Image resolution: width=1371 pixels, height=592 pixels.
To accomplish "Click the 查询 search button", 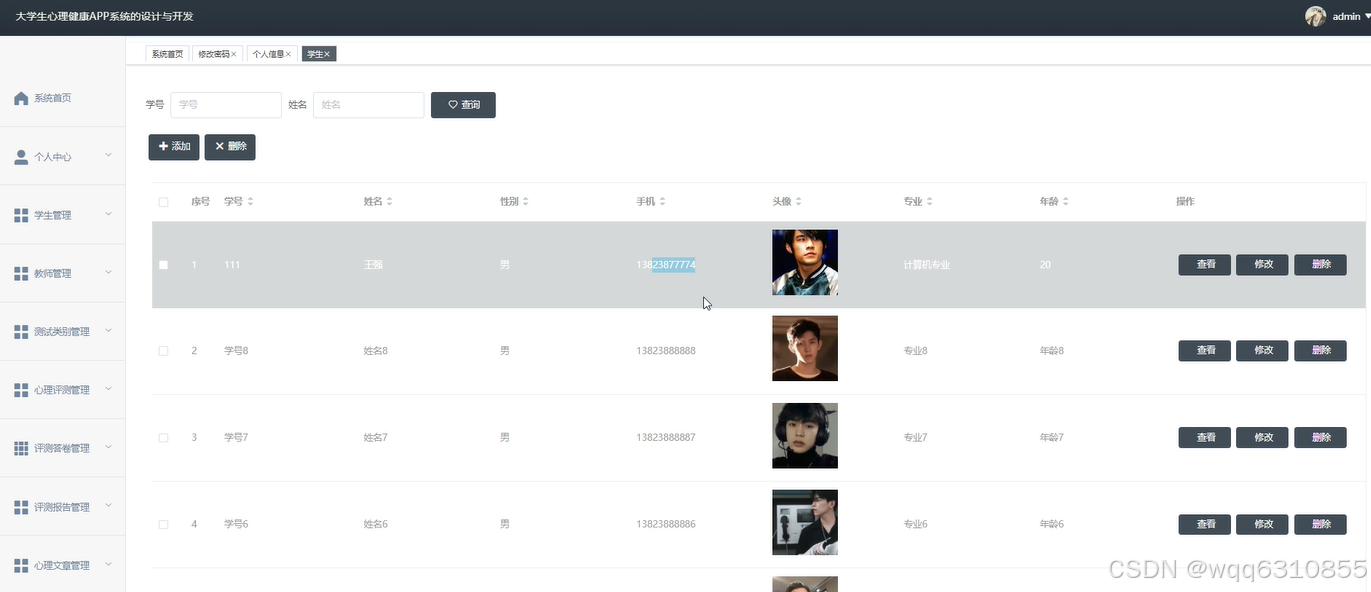I will (463, 105).
